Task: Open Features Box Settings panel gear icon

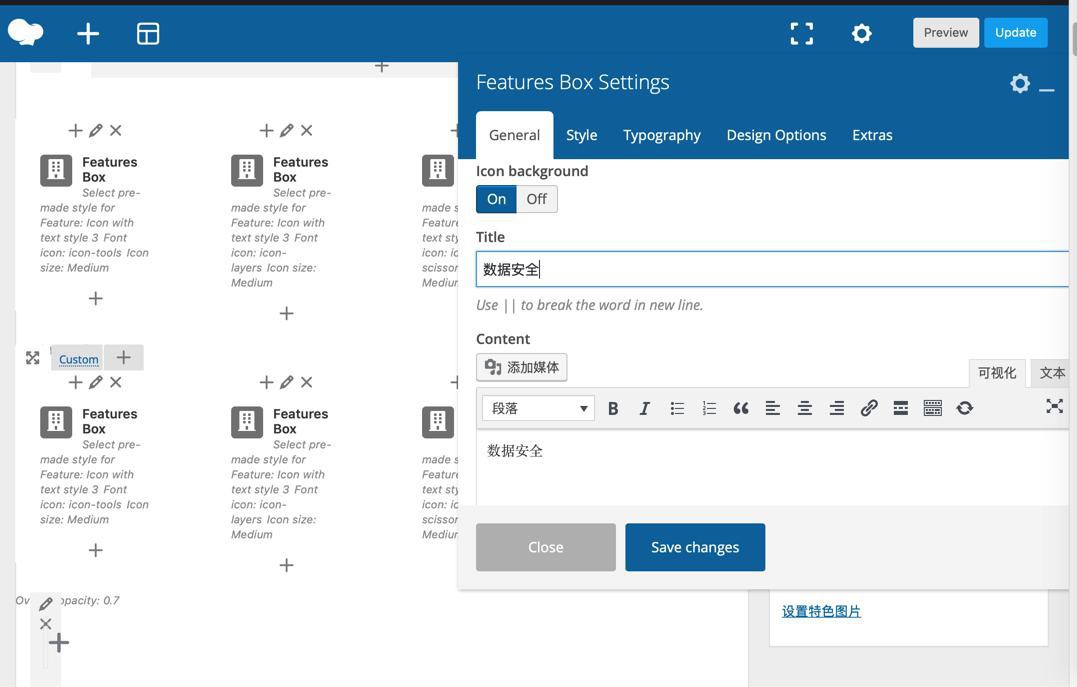Action: (x=1020, y=83)
